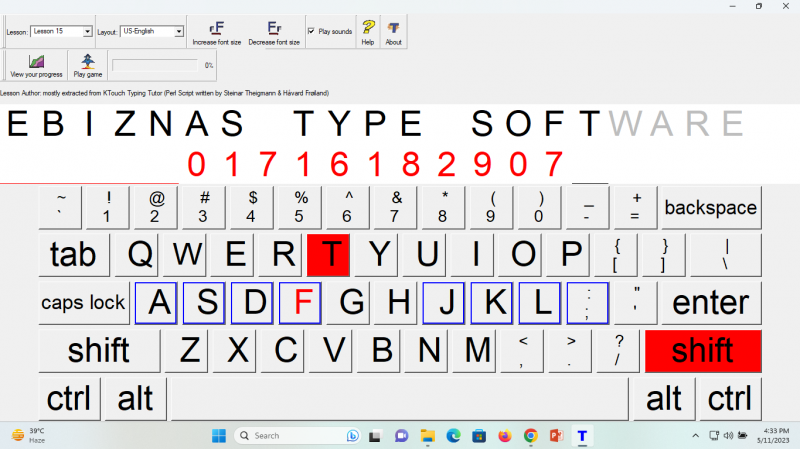Open the chat icon in taskbar

click(x=402, y=436)
